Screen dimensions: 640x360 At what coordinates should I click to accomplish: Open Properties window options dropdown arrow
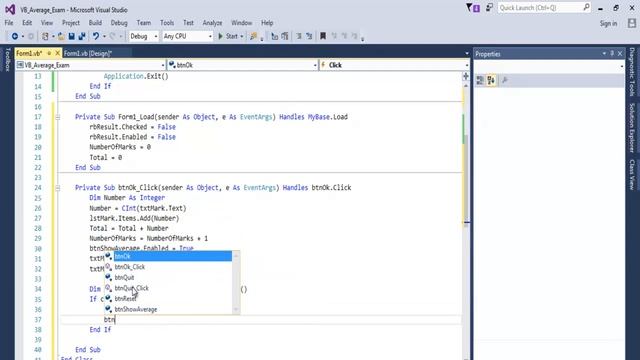coord(604,53)
